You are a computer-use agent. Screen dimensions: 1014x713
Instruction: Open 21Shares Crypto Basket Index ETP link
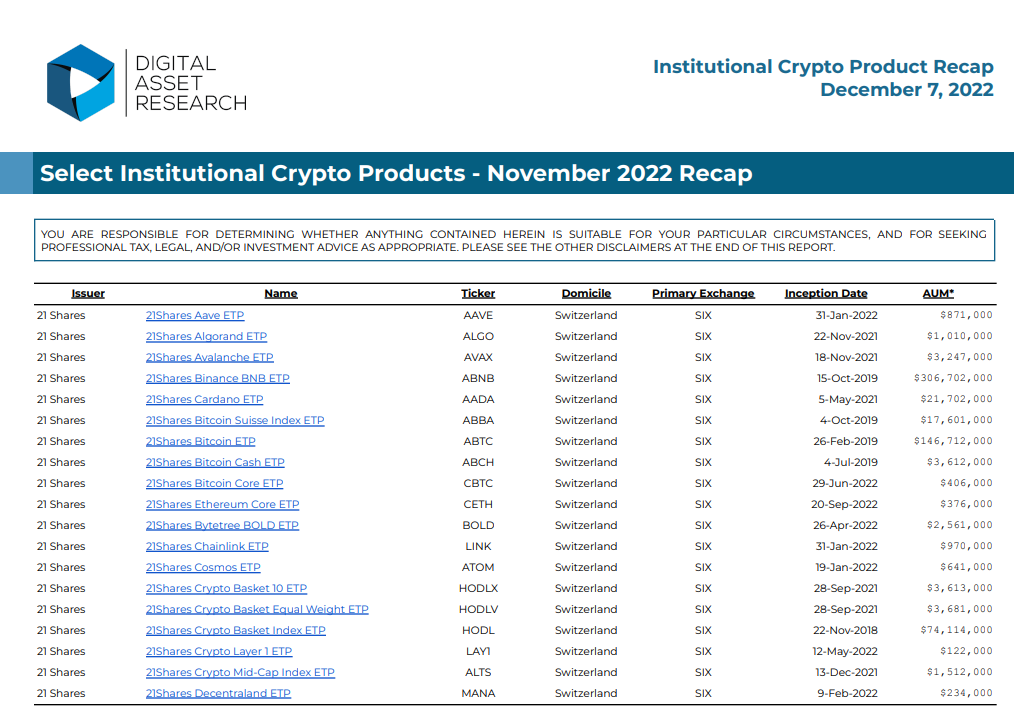(x=235, y=630)
